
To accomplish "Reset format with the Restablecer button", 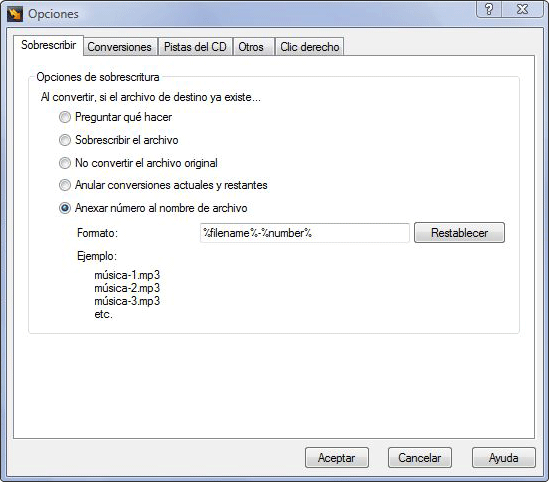I will click(x=459, y=232).
